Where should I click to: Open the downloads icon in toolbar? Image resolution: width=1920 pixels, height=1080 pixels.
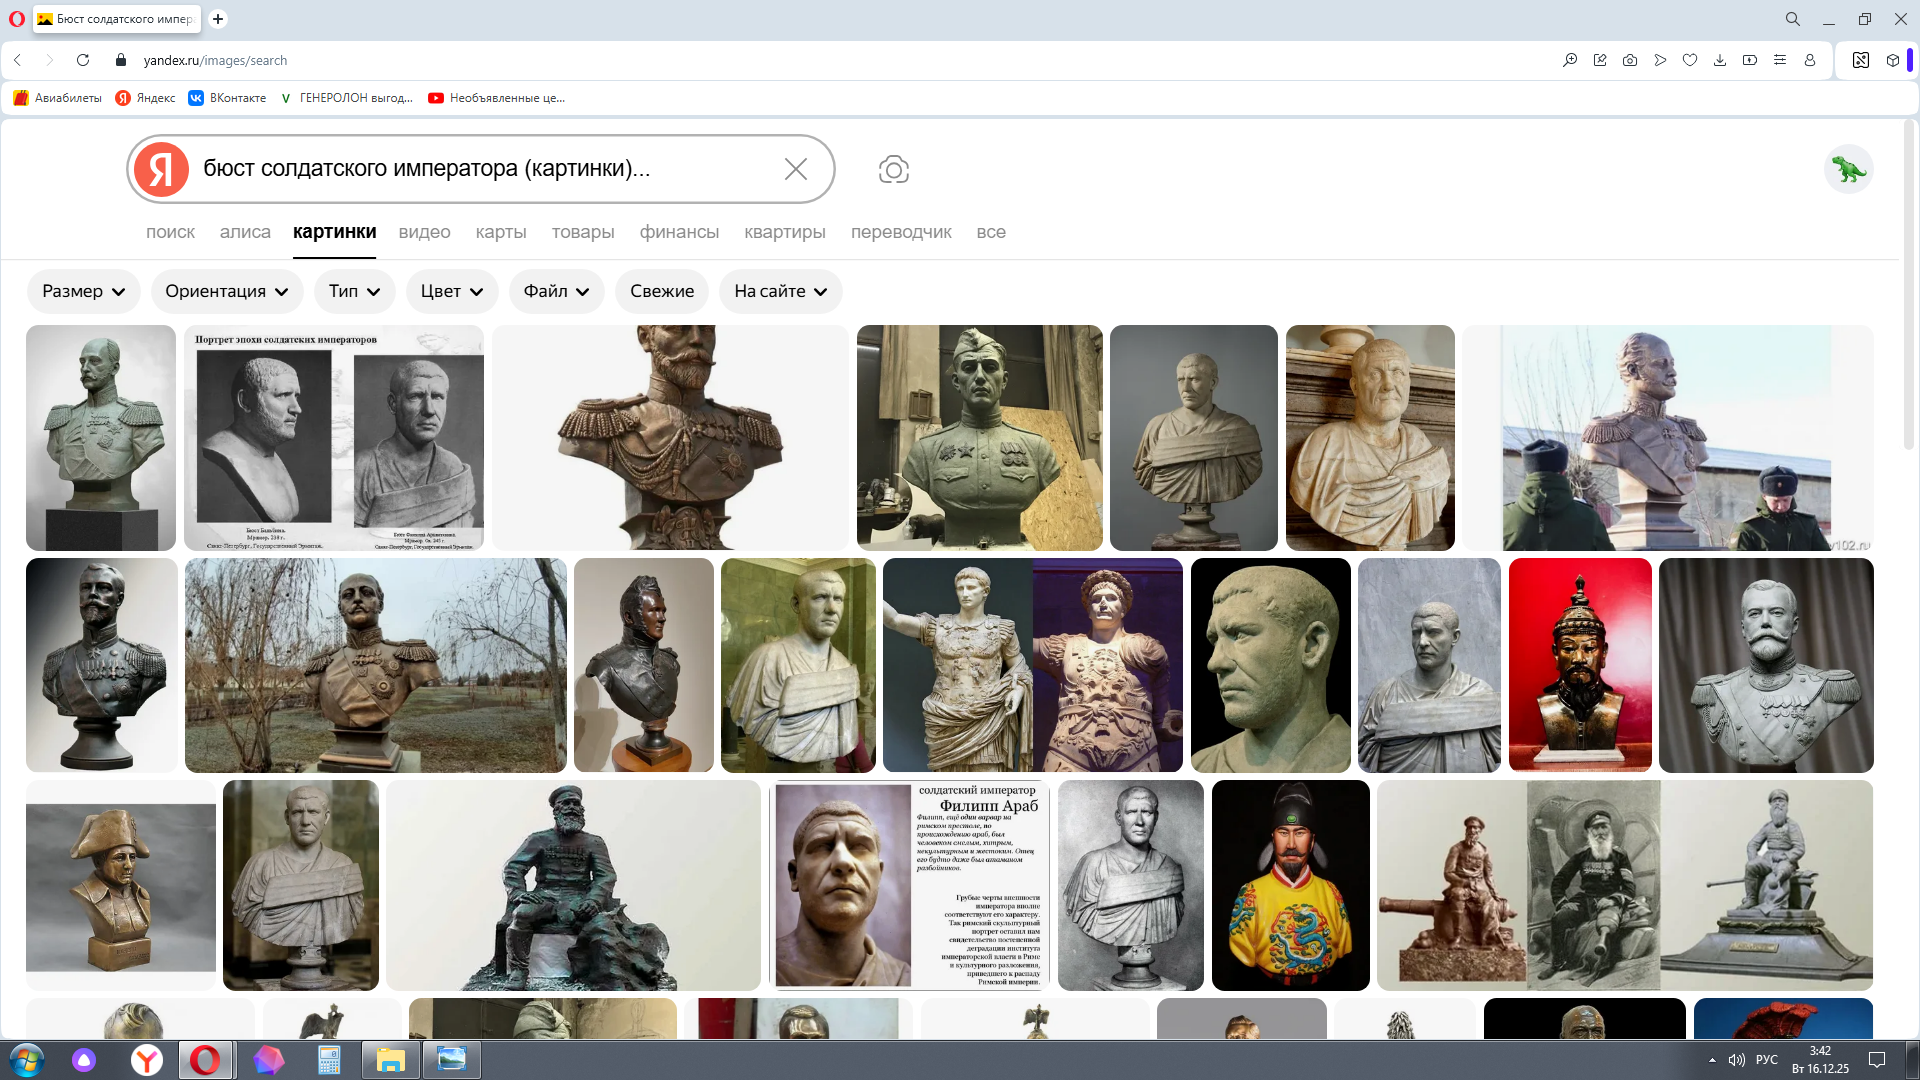coord(1720,60)
